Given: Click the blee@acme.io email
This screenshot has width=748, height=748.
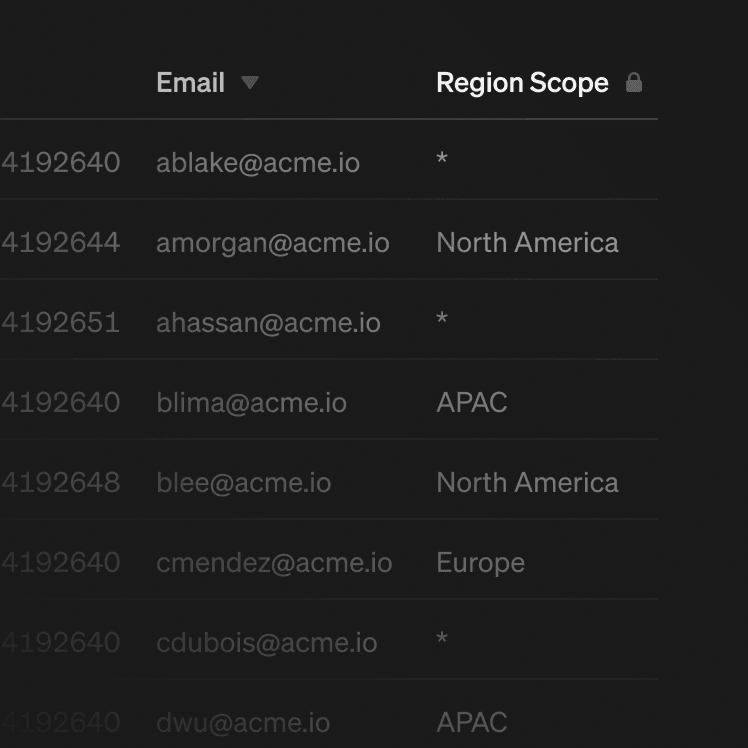Looking at the screenshot, I should [243, 482].
